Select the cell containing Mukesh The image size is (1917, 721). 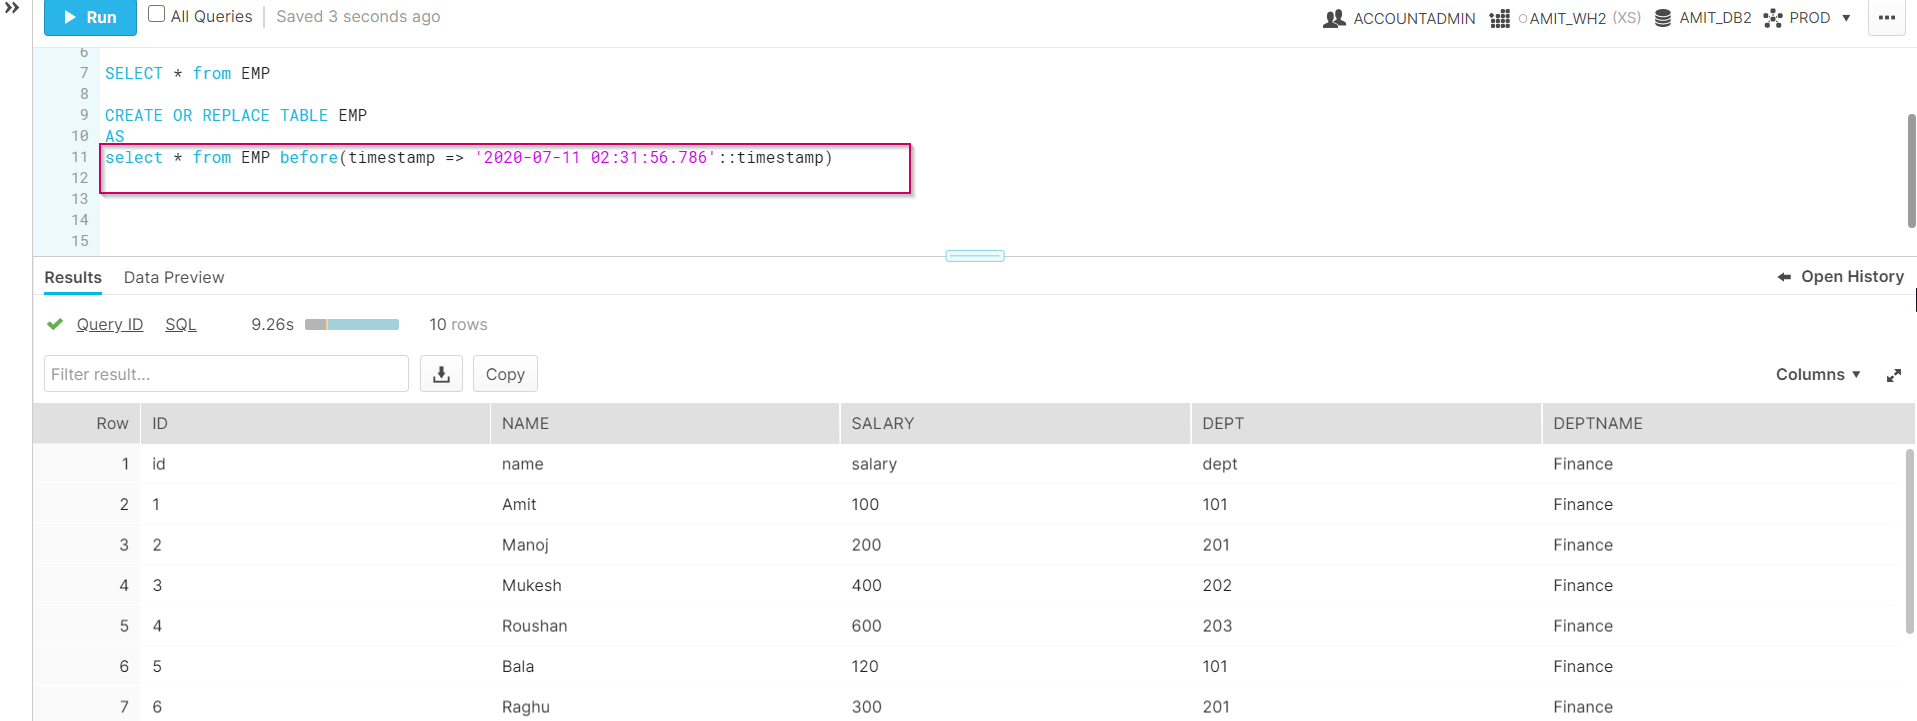(665, 585)
